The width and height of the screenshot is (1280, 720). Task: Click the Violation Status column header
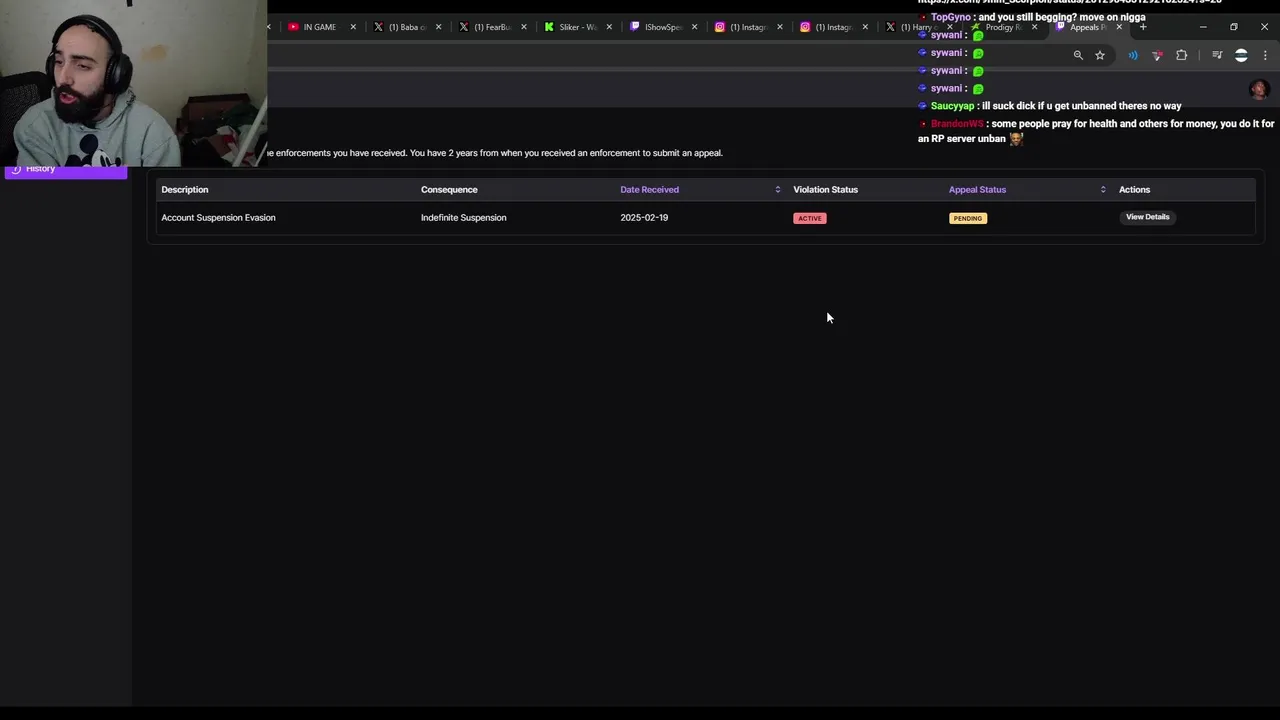pos(825,189)
